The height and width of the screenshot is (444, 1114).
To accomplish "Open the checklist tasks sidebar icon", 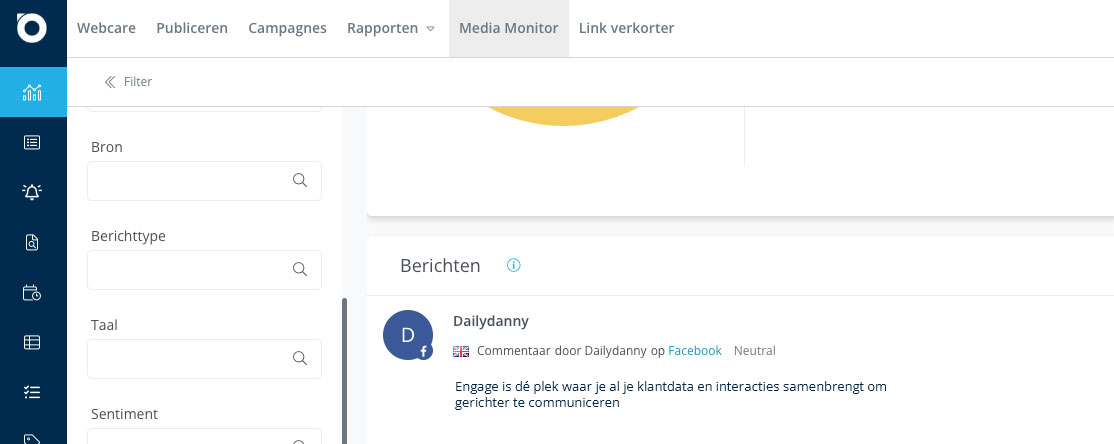I will tap(32, 392).
